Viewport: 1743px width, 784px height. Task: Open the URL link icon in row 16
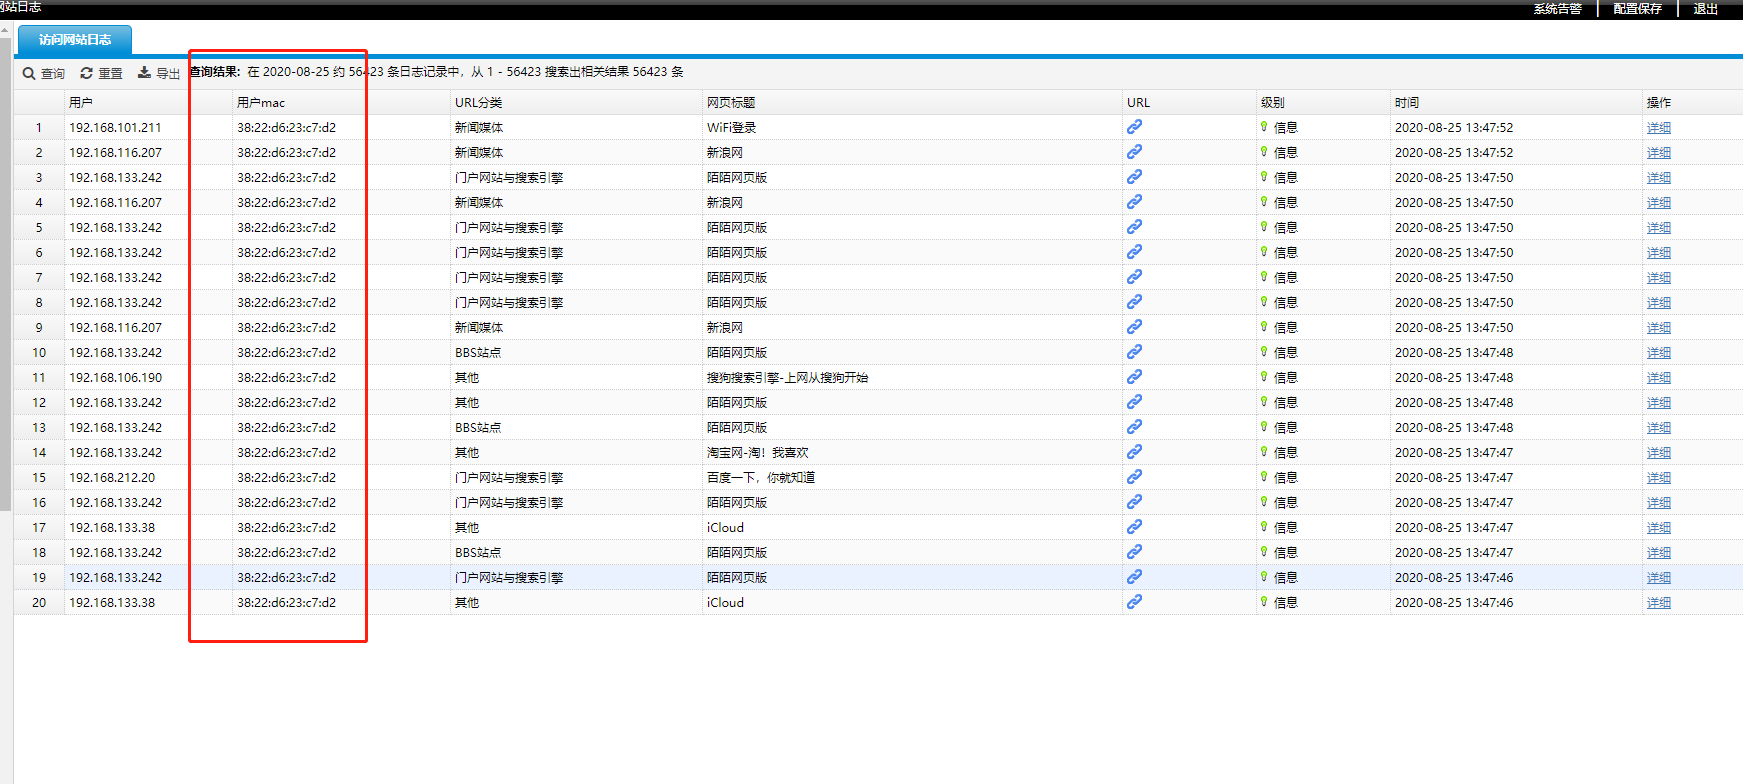tap(1134, 502)
